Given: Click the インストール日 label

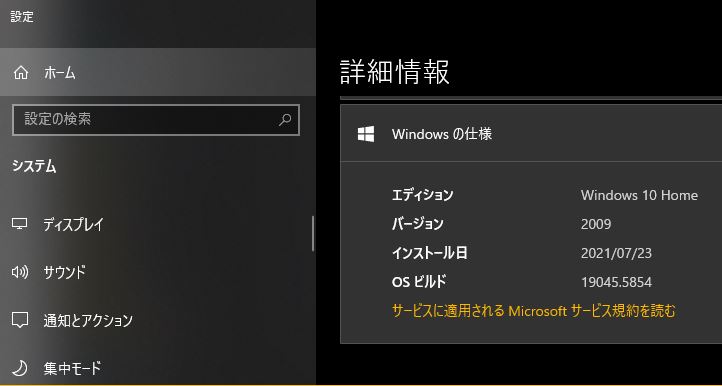Looking at the screenshot, I should click(x=430, y=253).
